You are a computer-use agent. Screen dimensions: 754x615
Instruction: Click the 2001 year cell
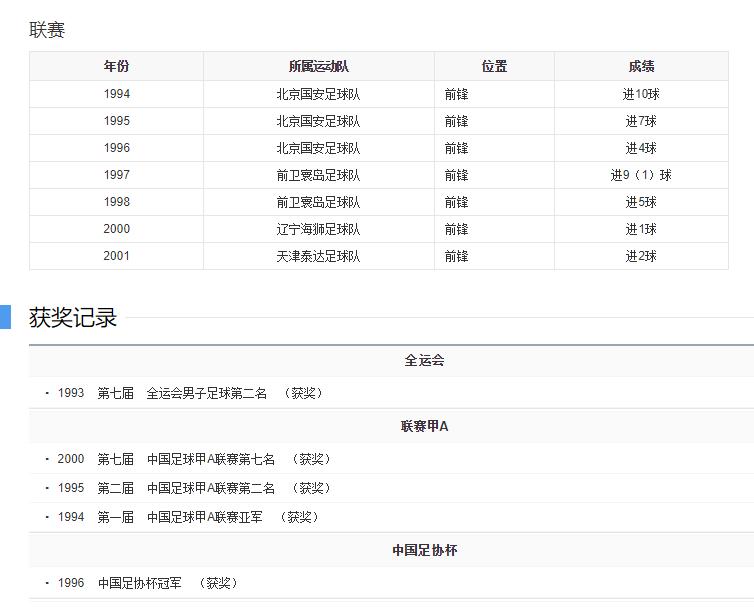point(116,255)
